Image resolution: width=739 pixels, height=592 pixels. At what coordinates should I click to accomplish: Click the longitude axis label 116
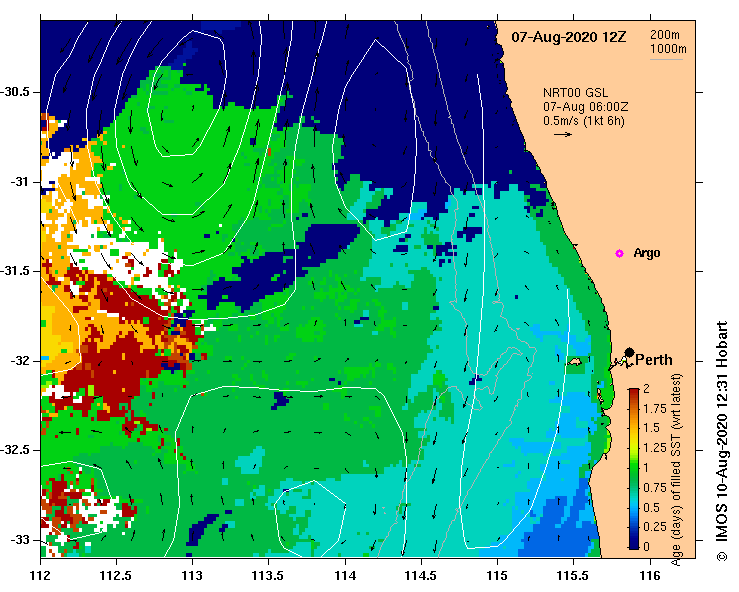(650, 576)
